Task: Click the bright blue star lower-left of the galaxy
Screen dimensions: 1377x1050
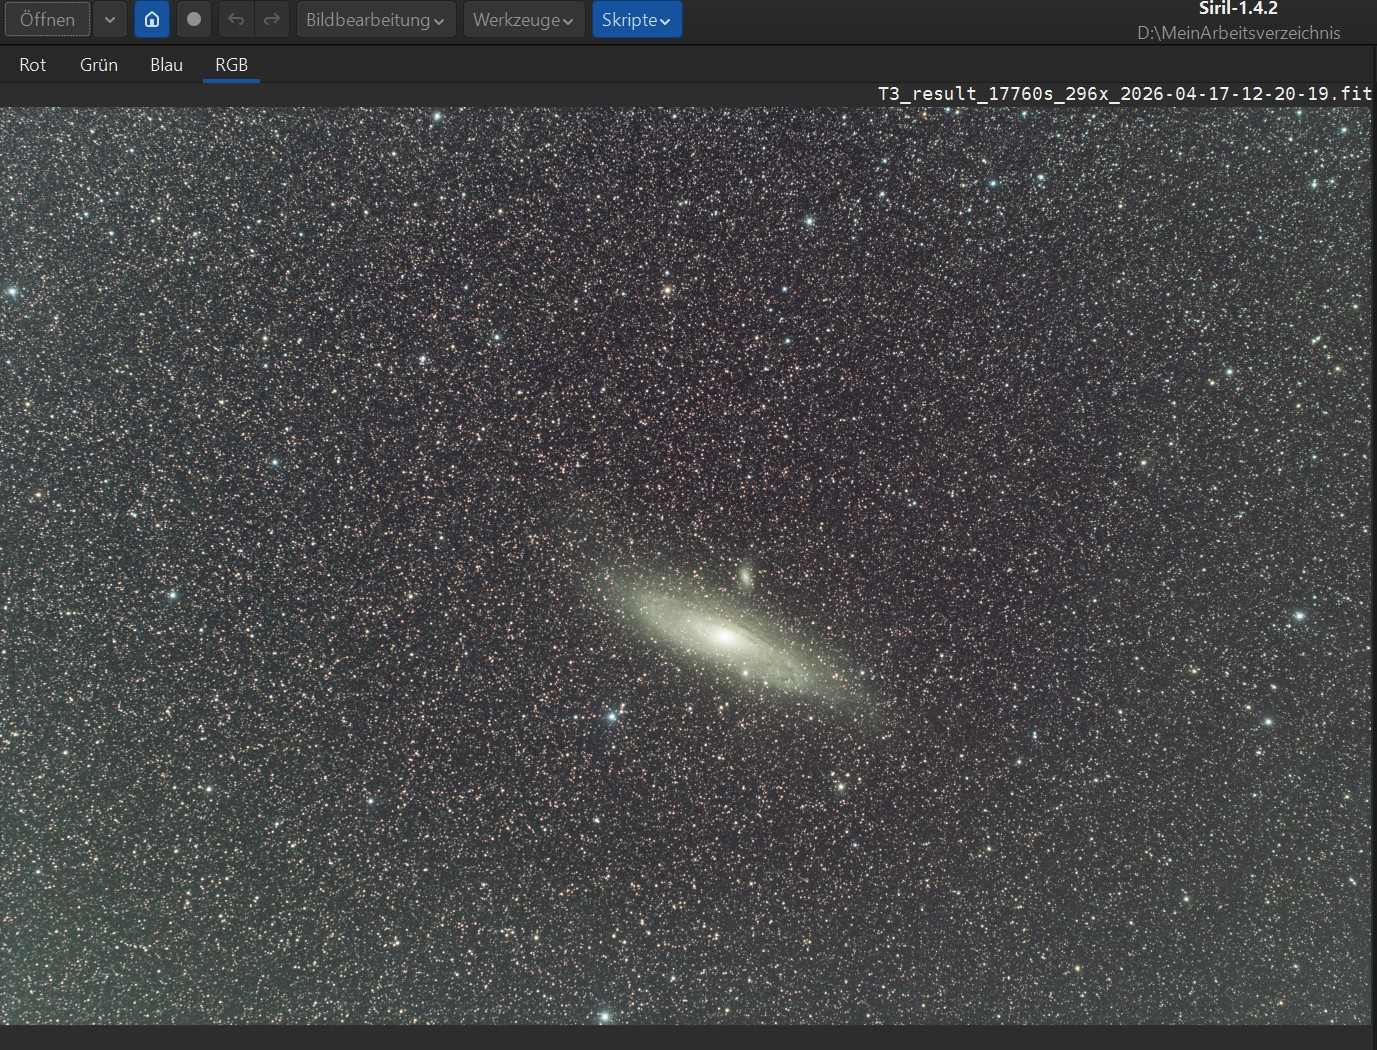Action: [x=611, y=716]
